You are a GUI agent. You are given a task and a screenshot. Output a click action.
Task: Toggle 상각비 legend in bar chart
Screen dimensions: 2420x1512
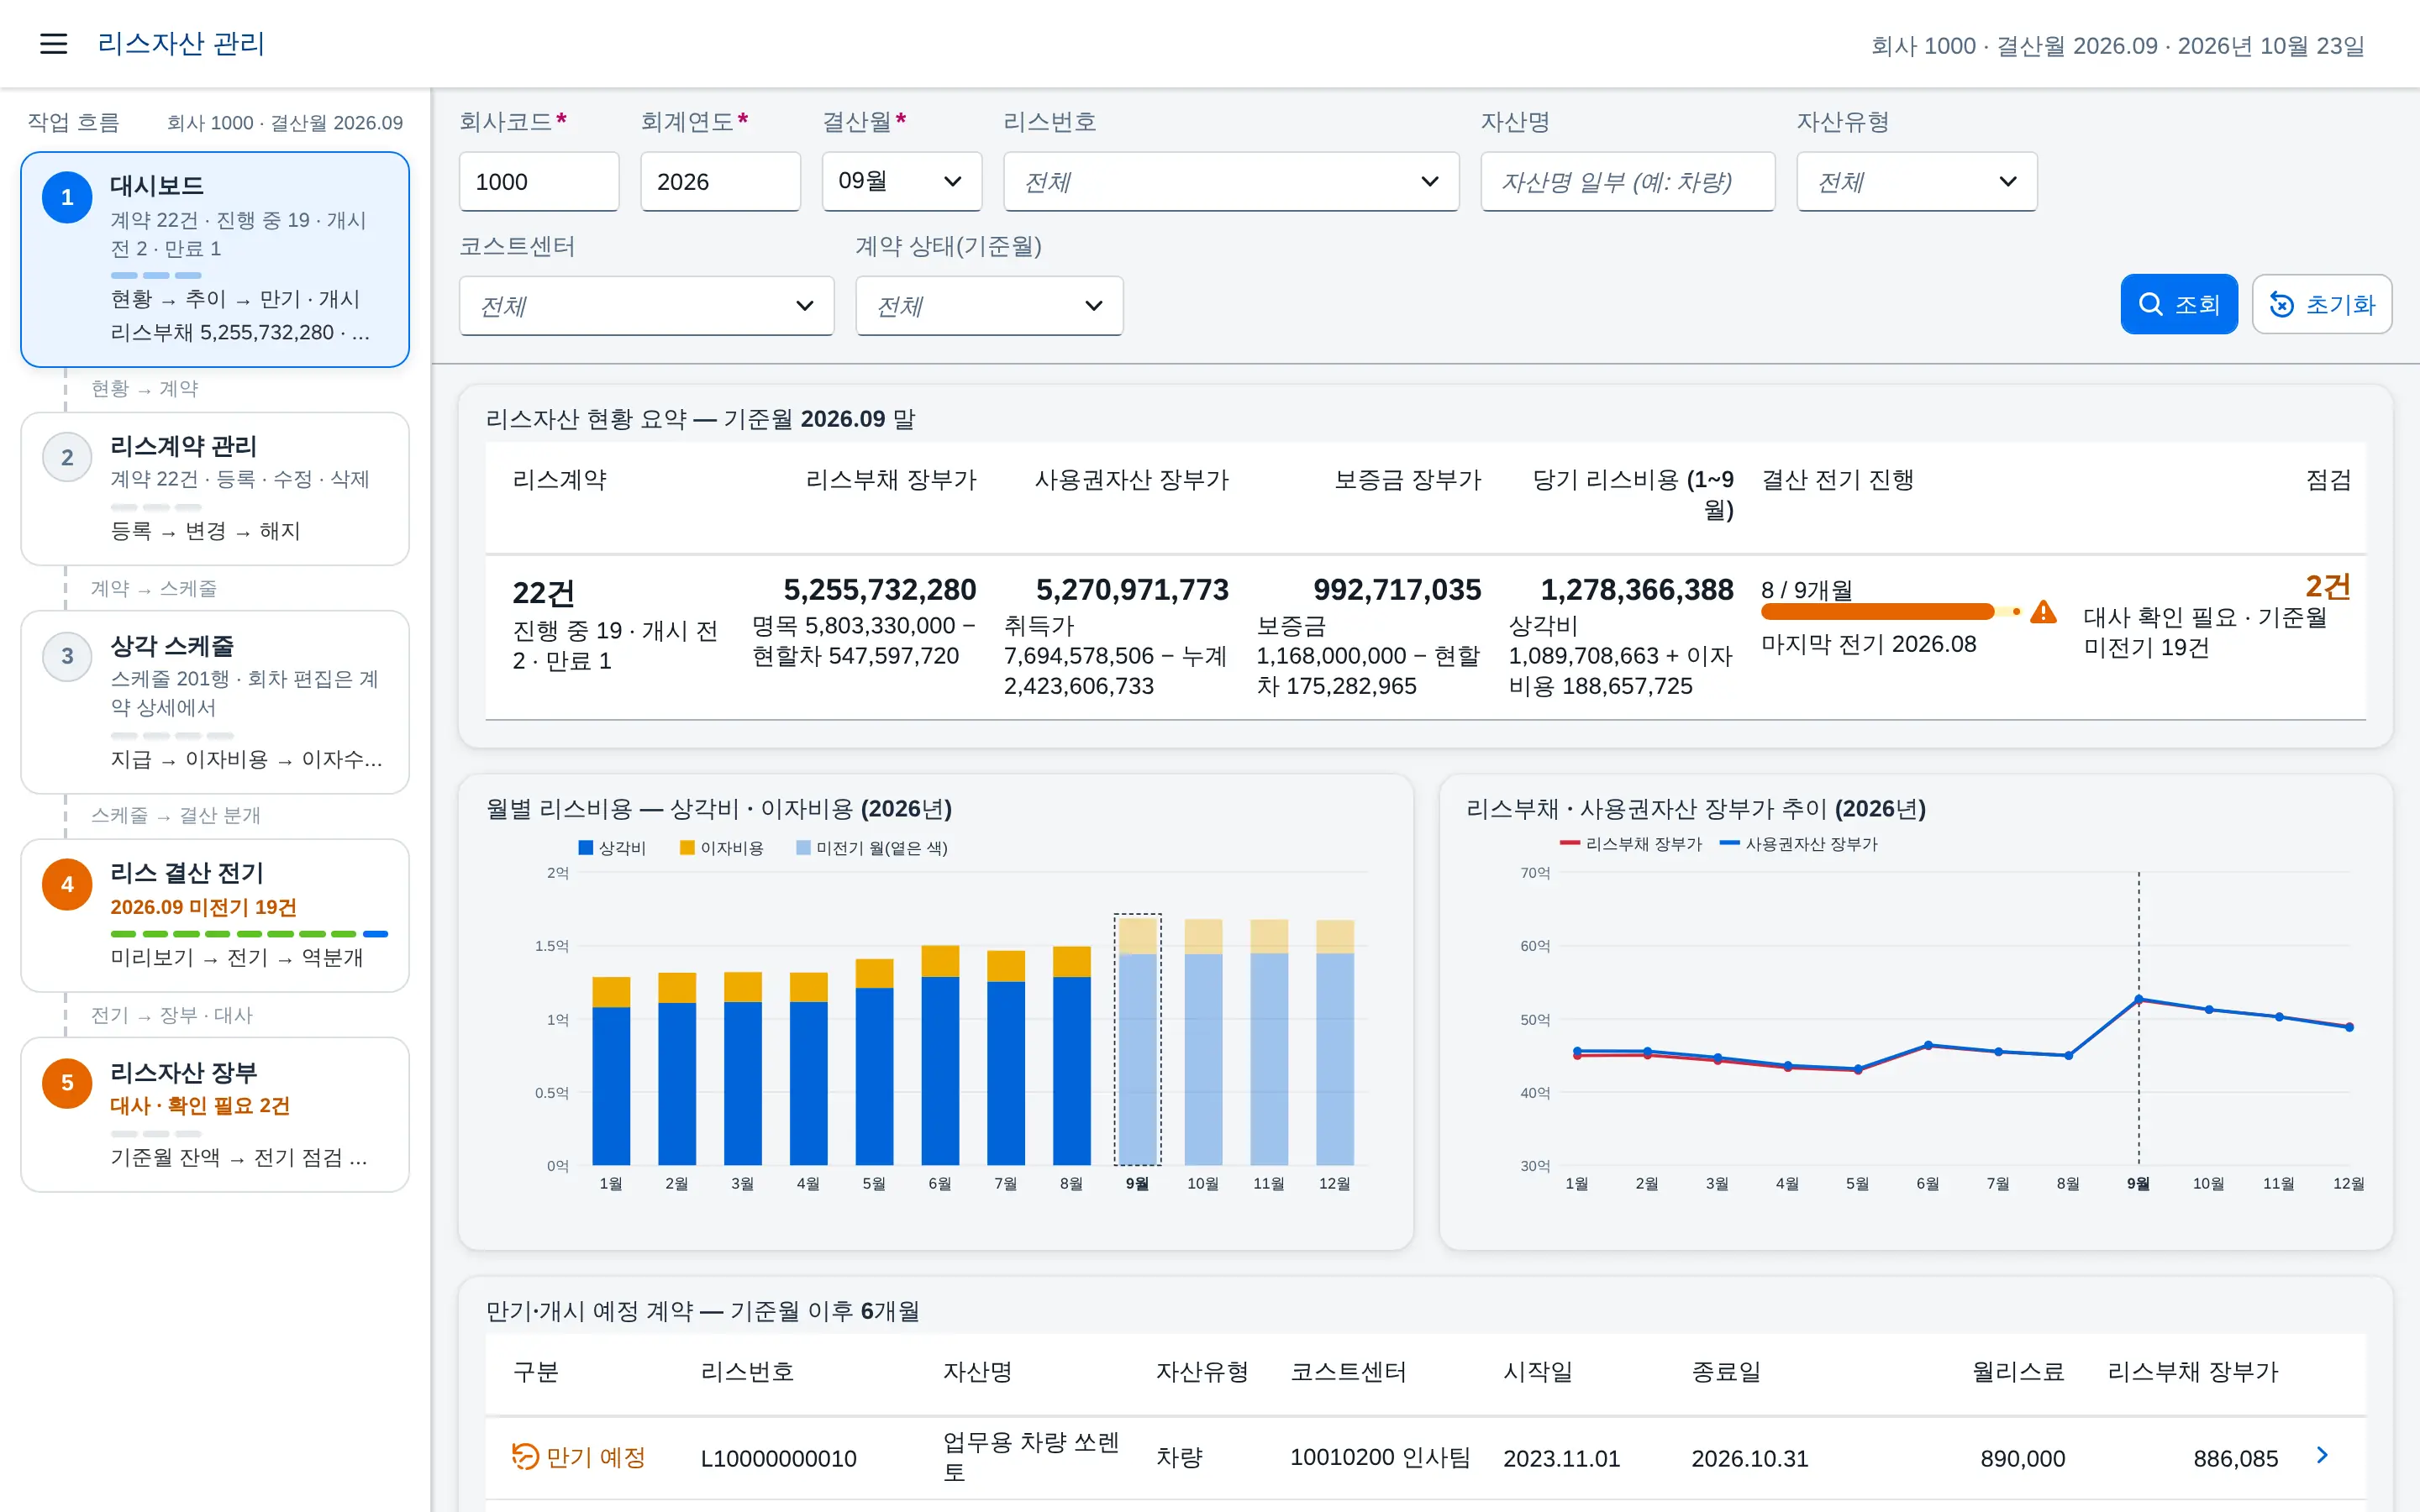(612, 848)
